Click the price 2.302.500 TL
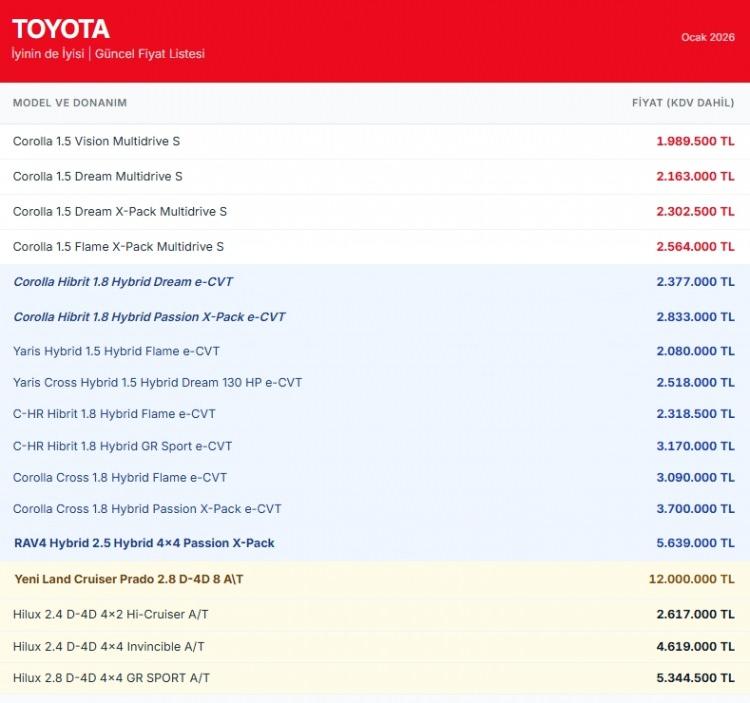 [695, 211]
